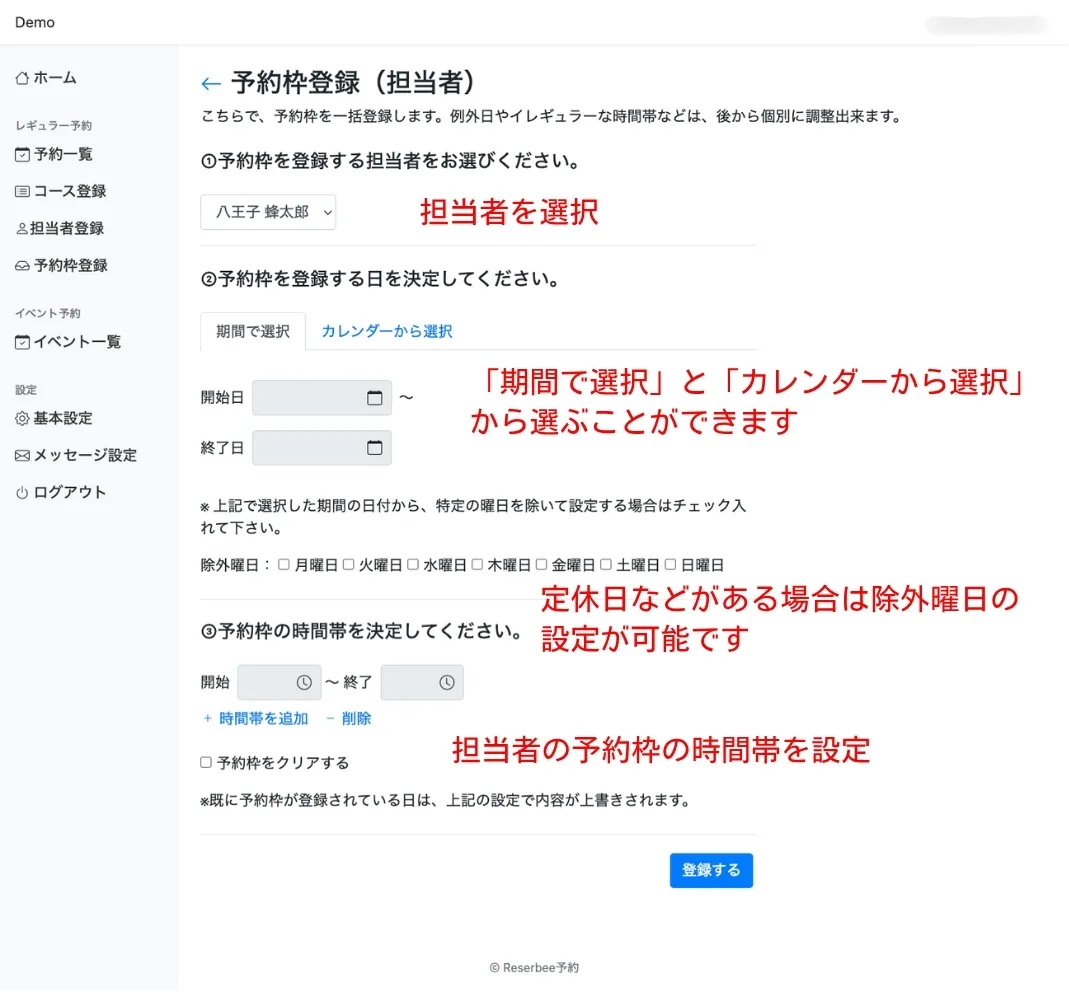Open calendar picker icon in 開始日 field
Viewport: 1069px width, 992px height.
pos(375,398)
